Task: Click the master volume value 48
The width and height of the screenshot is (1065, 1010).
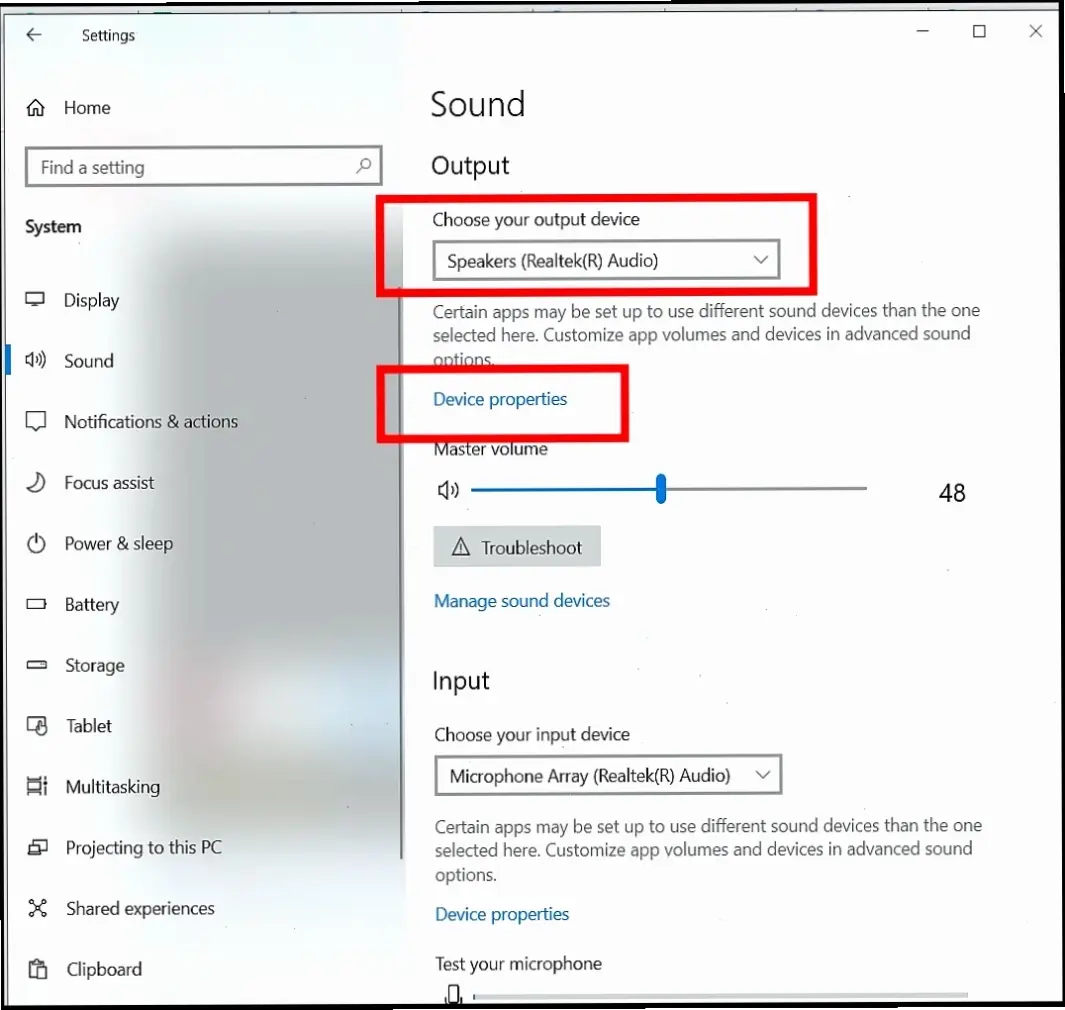Action: [x=952, y=492]
